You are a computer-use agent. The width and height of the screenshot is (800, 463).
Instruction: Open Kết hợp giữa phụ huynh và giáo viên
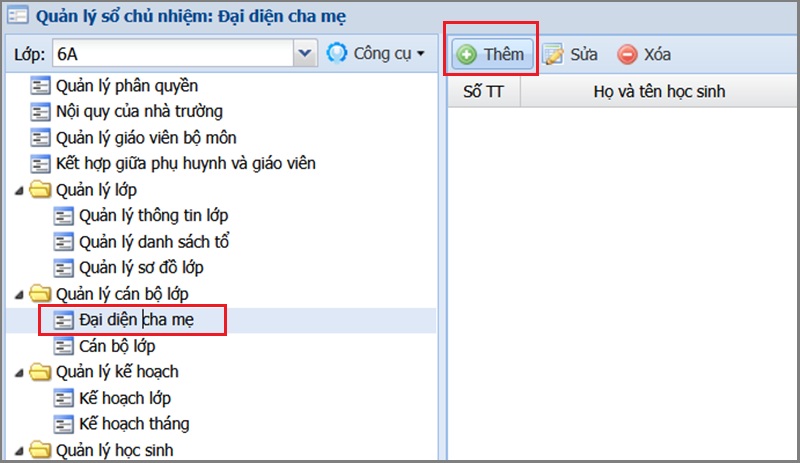186,163
